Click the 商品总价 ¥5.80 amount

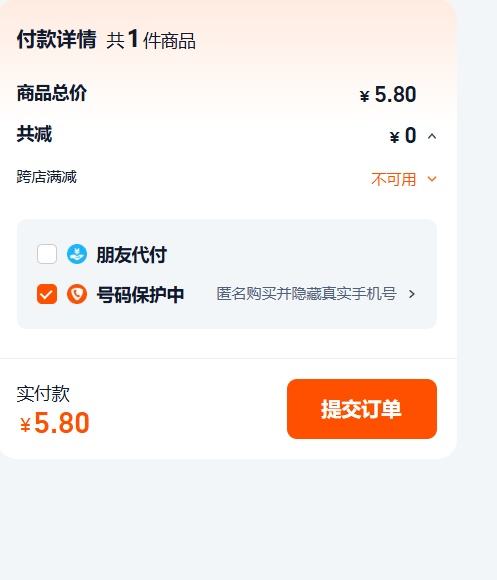coord(388,94)
